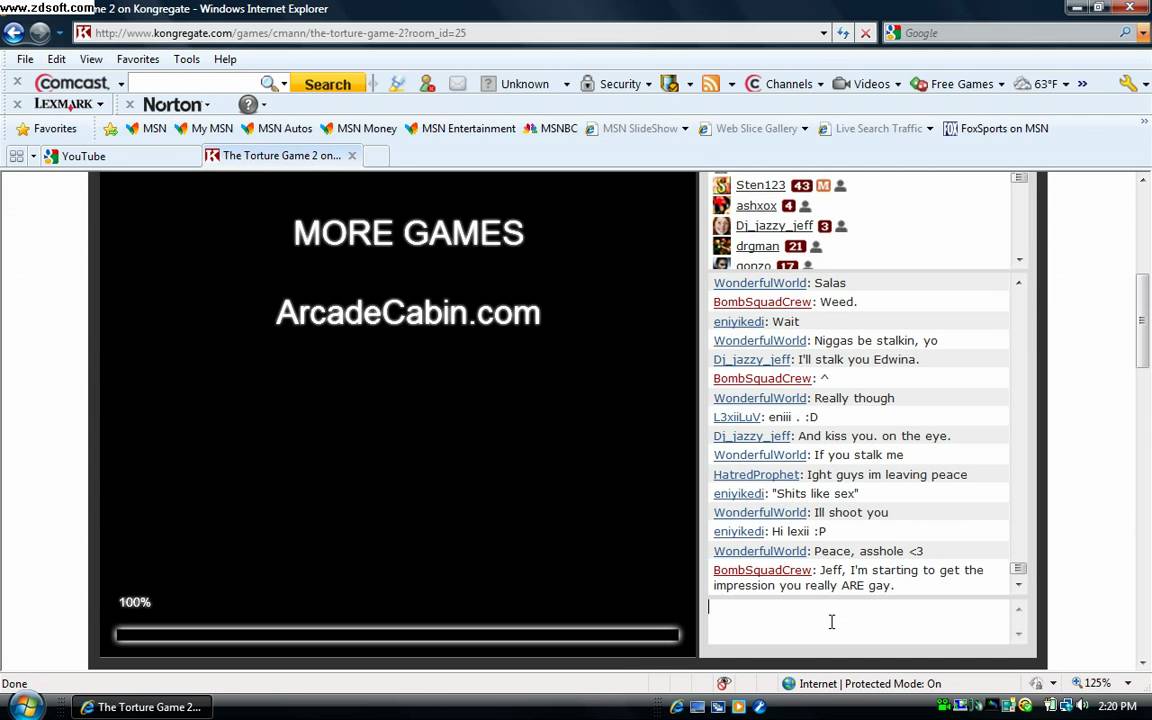This screenshot has height=720, width=1152.
Task: Open the MSNBC favorite link
Action: [550, 129]
